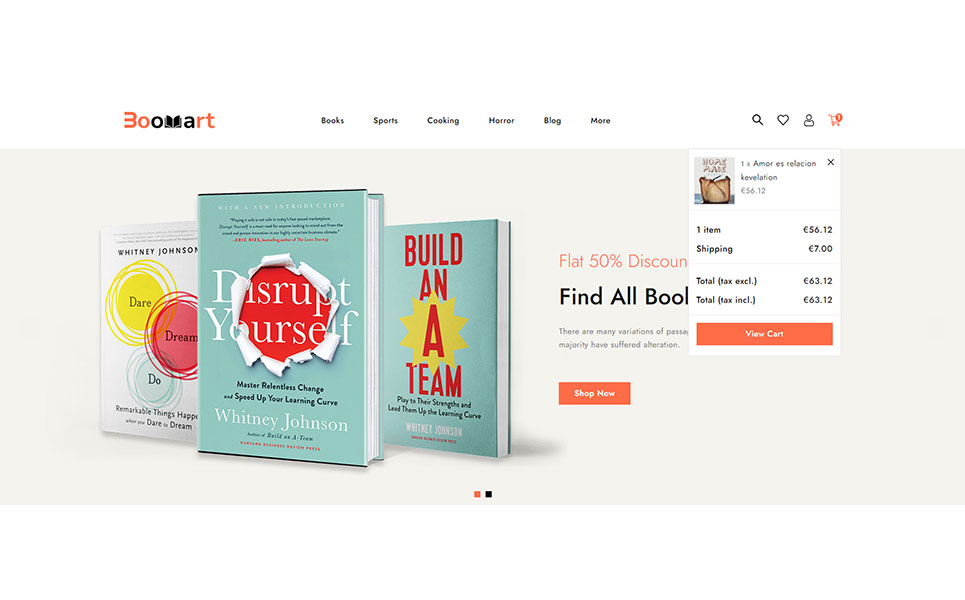The width and height of the screenshot is (965, 600).
Task: Click the Disrupt Yourself book cover
Action: (288, 325)
